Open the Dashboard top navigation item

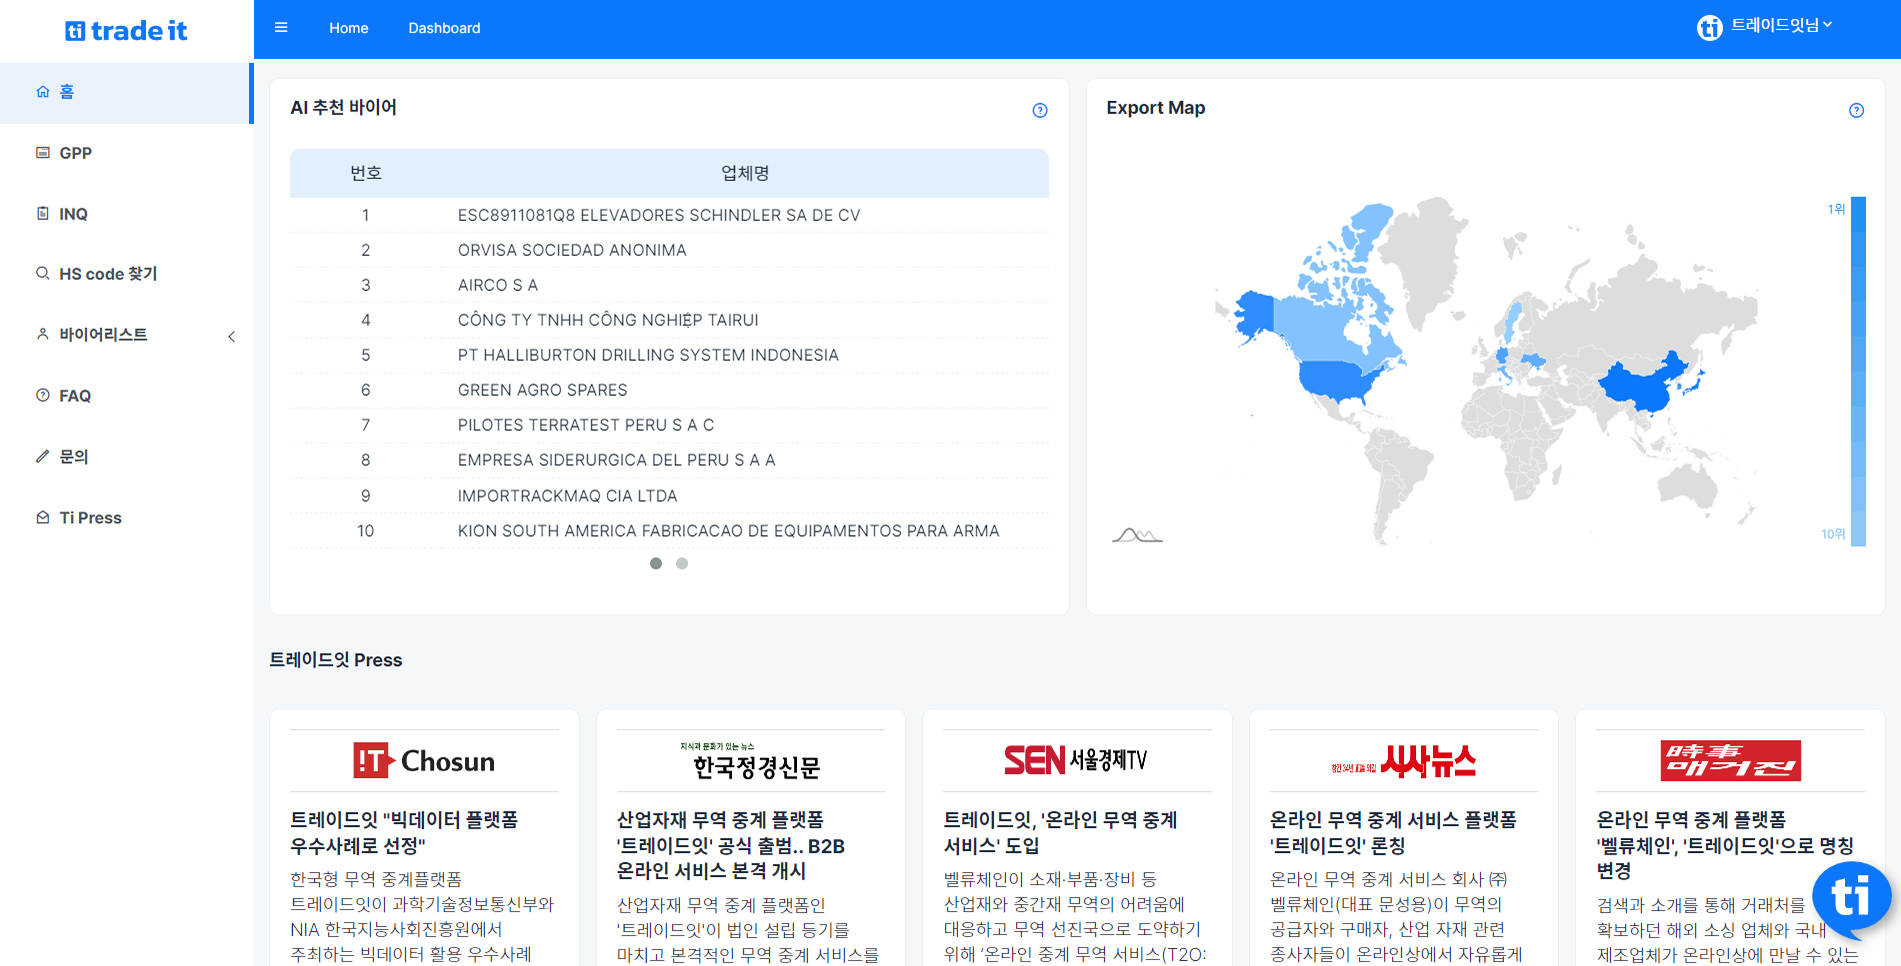[444, 28]
